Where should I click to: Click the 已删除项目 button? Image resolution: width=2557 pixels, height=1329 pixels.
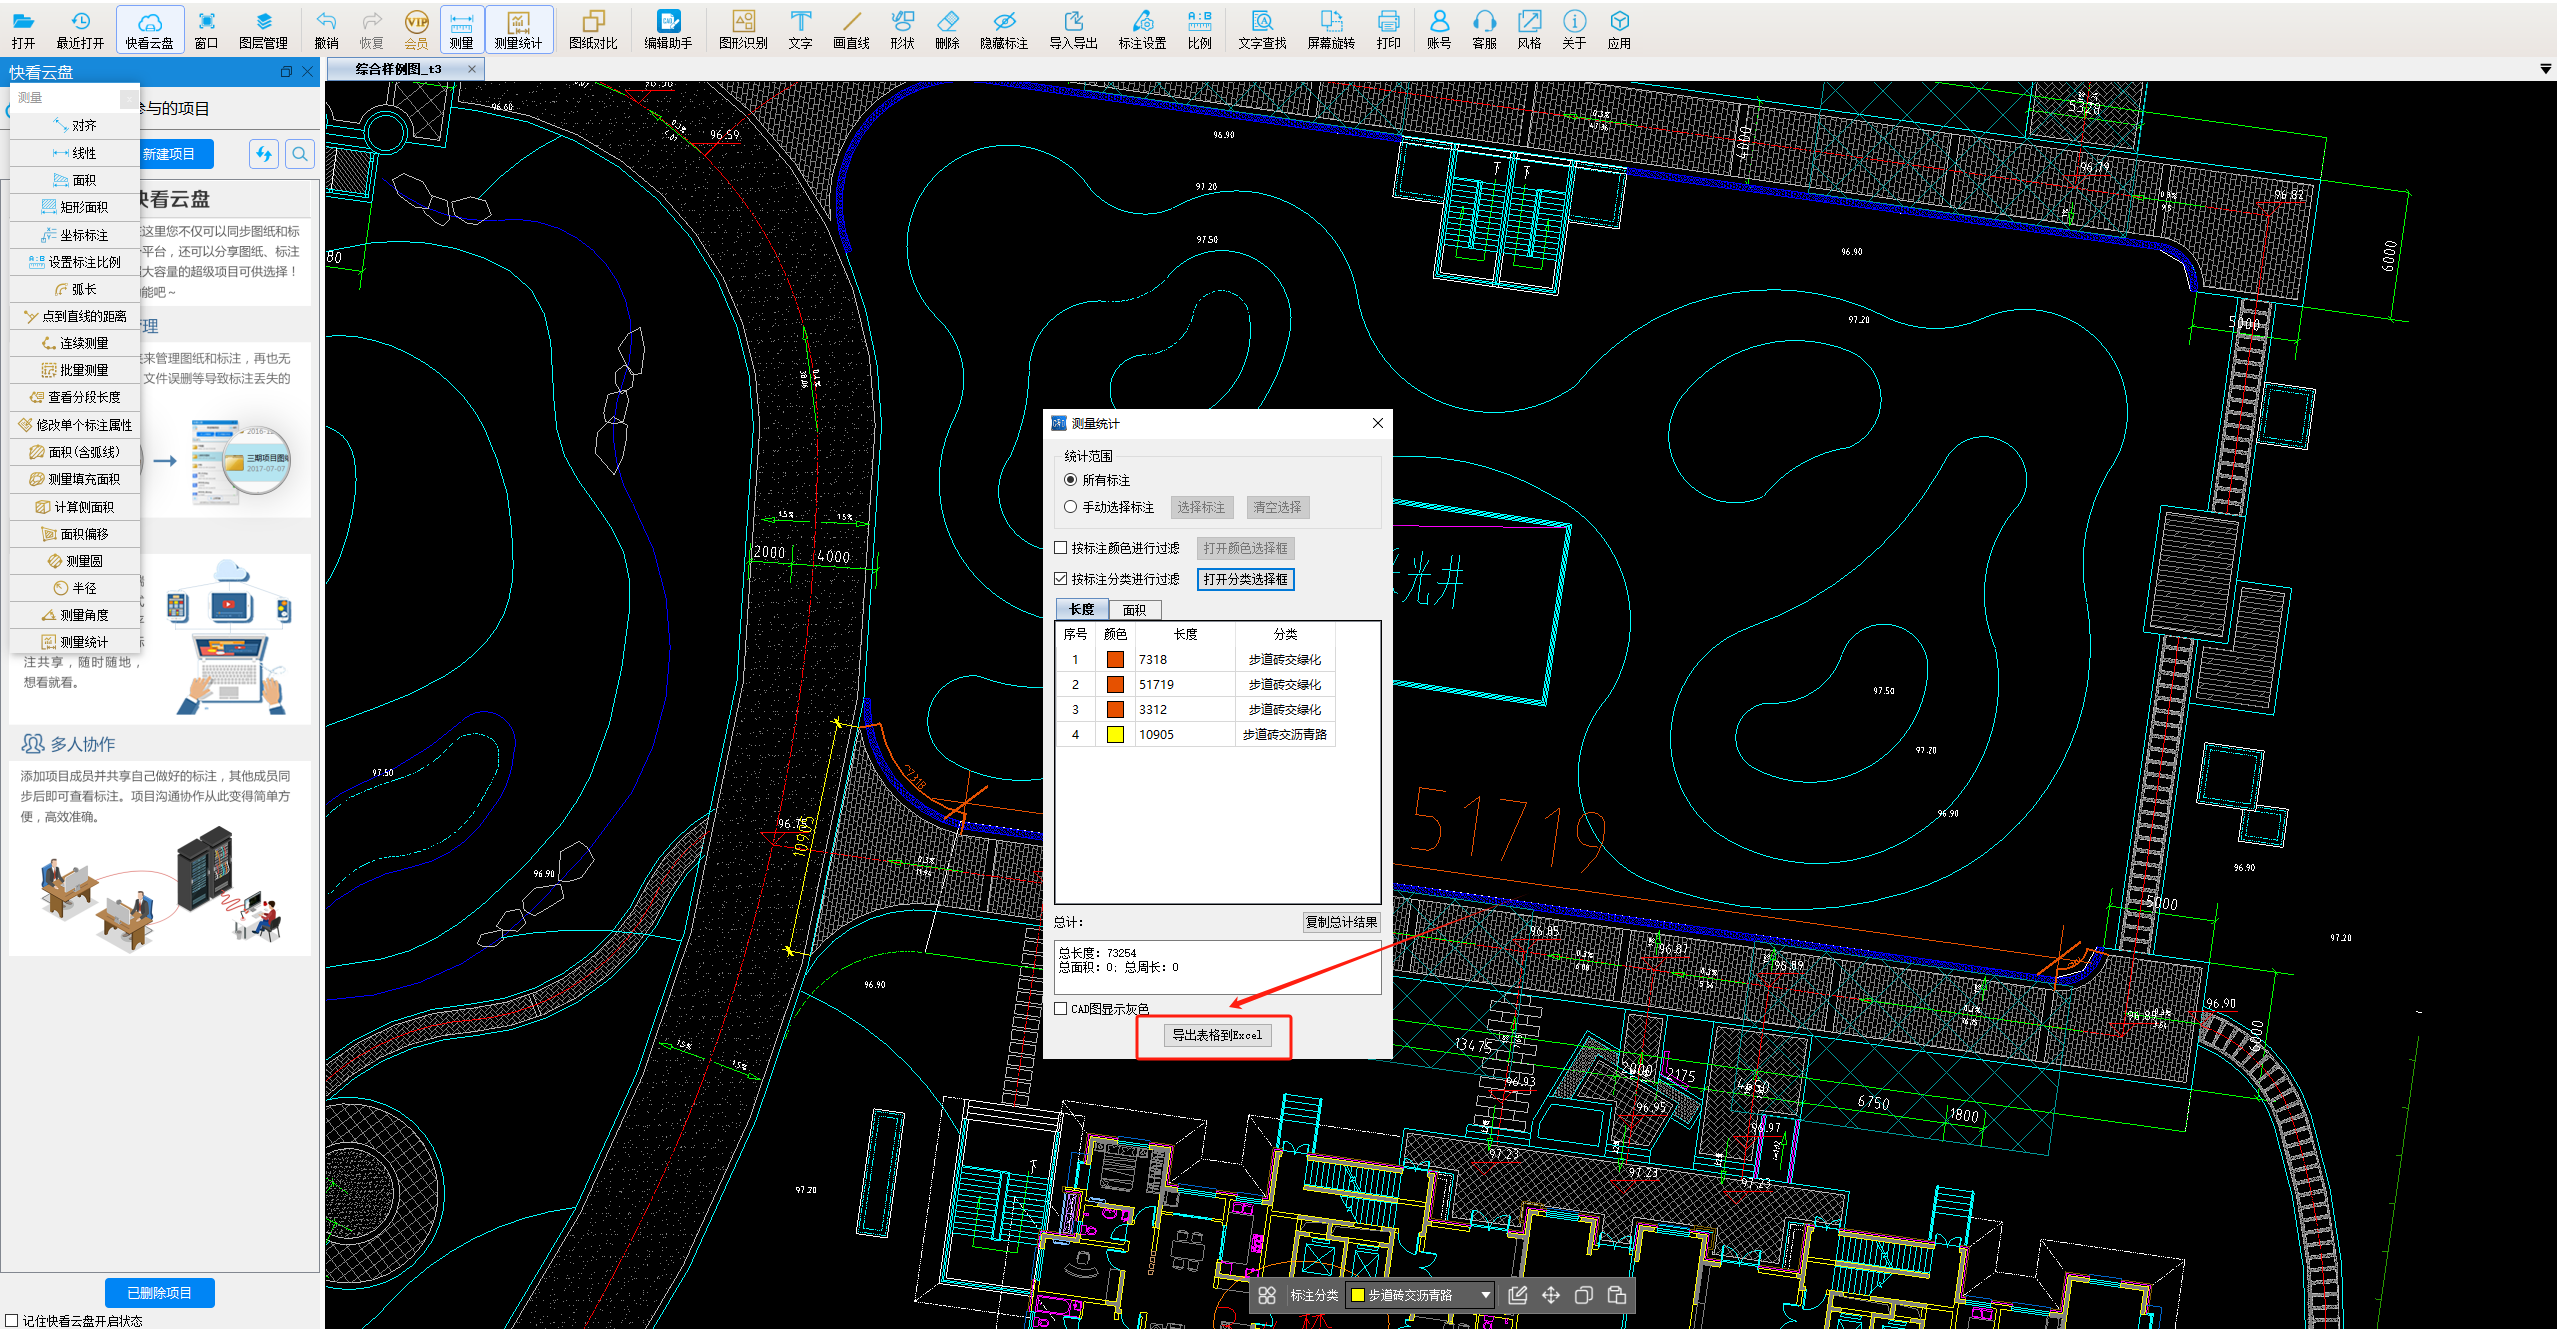coord(160,1293)
